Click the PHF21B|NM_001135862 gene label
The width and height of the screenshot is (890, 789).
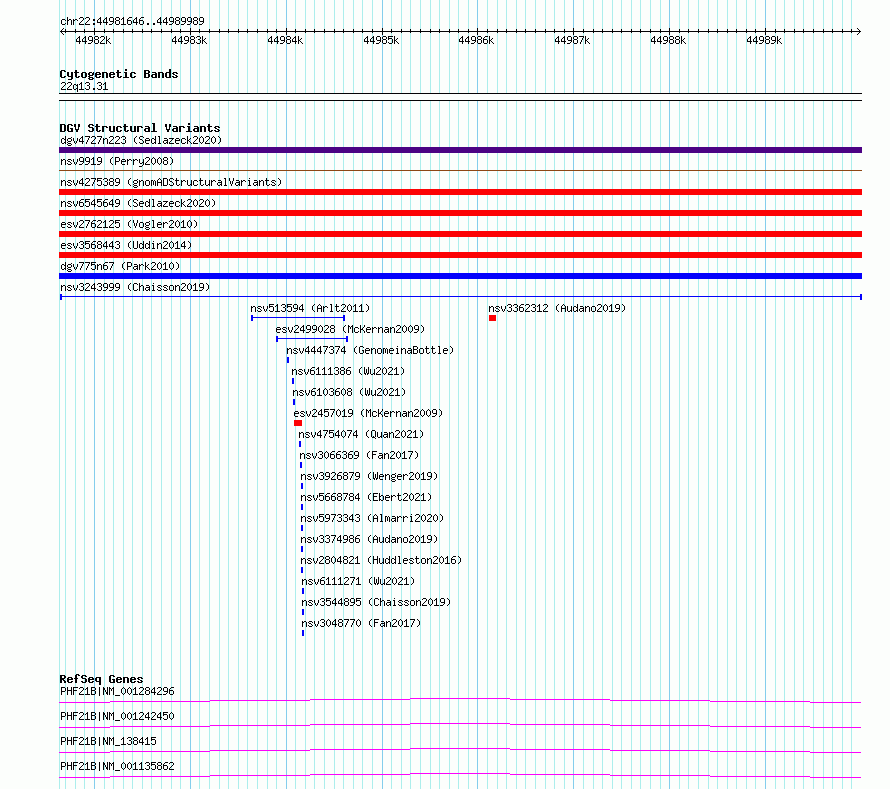click(117, 766)
